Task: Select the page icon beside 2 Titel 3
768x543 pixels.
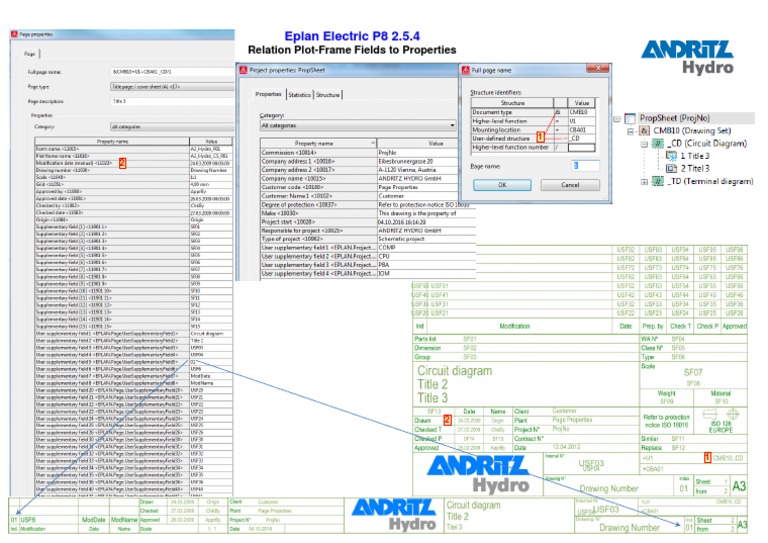Action: [672, 168]
